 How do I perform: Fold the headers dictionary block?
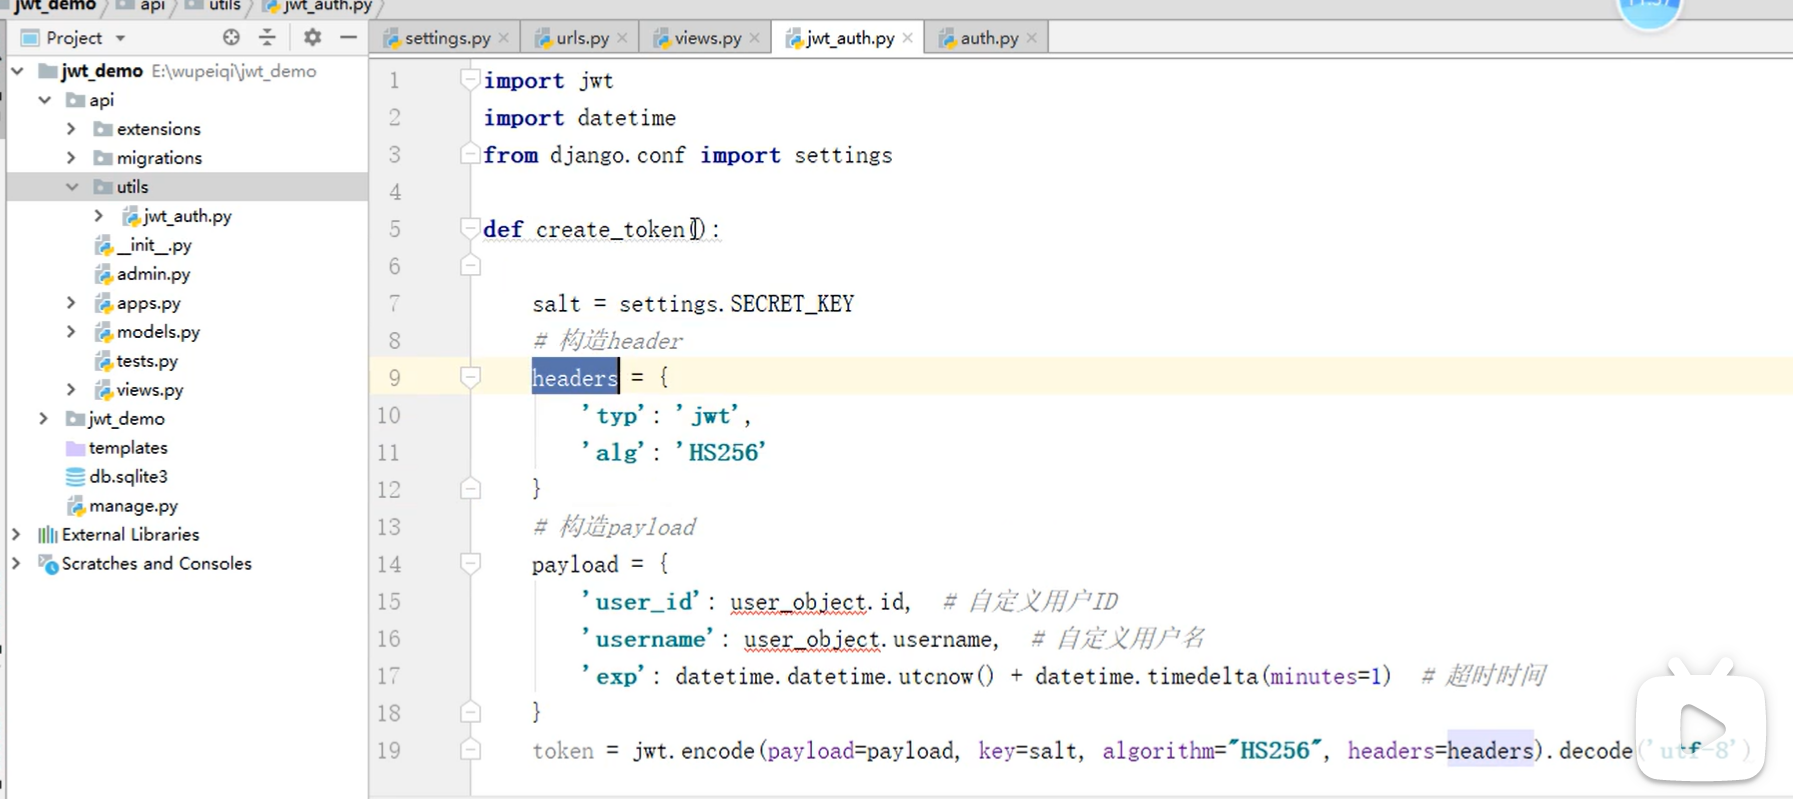coord(470,377)
